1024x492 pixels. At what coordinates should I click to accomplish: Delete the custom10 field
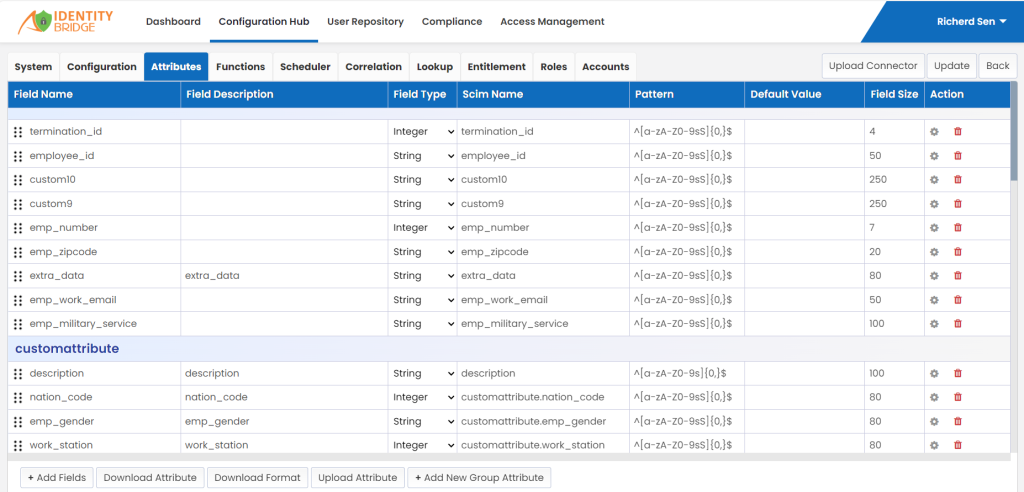tap(958, 179)
